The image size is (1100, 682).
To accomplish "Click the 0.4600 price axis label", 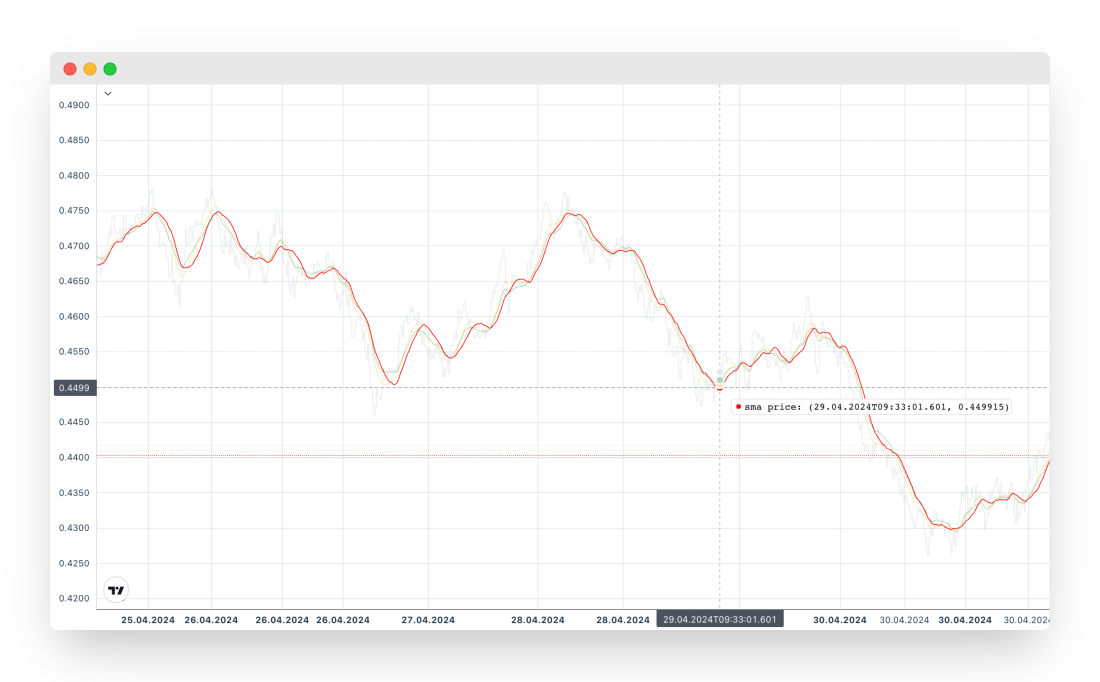I will click(x=75, y=317).
